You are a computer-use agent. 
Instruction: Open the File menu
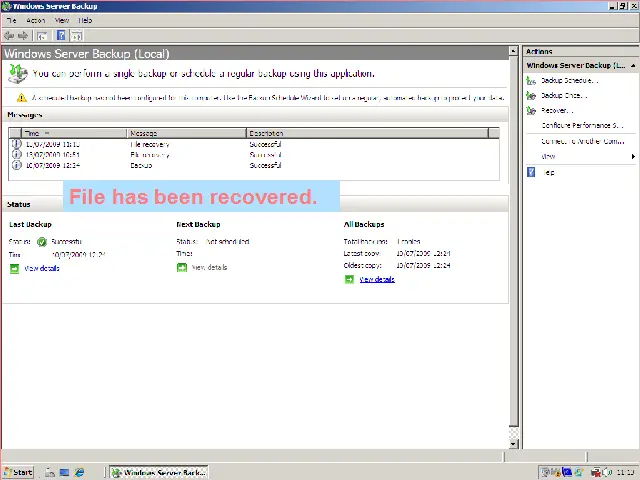pyautogui.click(x=11, y=20)
